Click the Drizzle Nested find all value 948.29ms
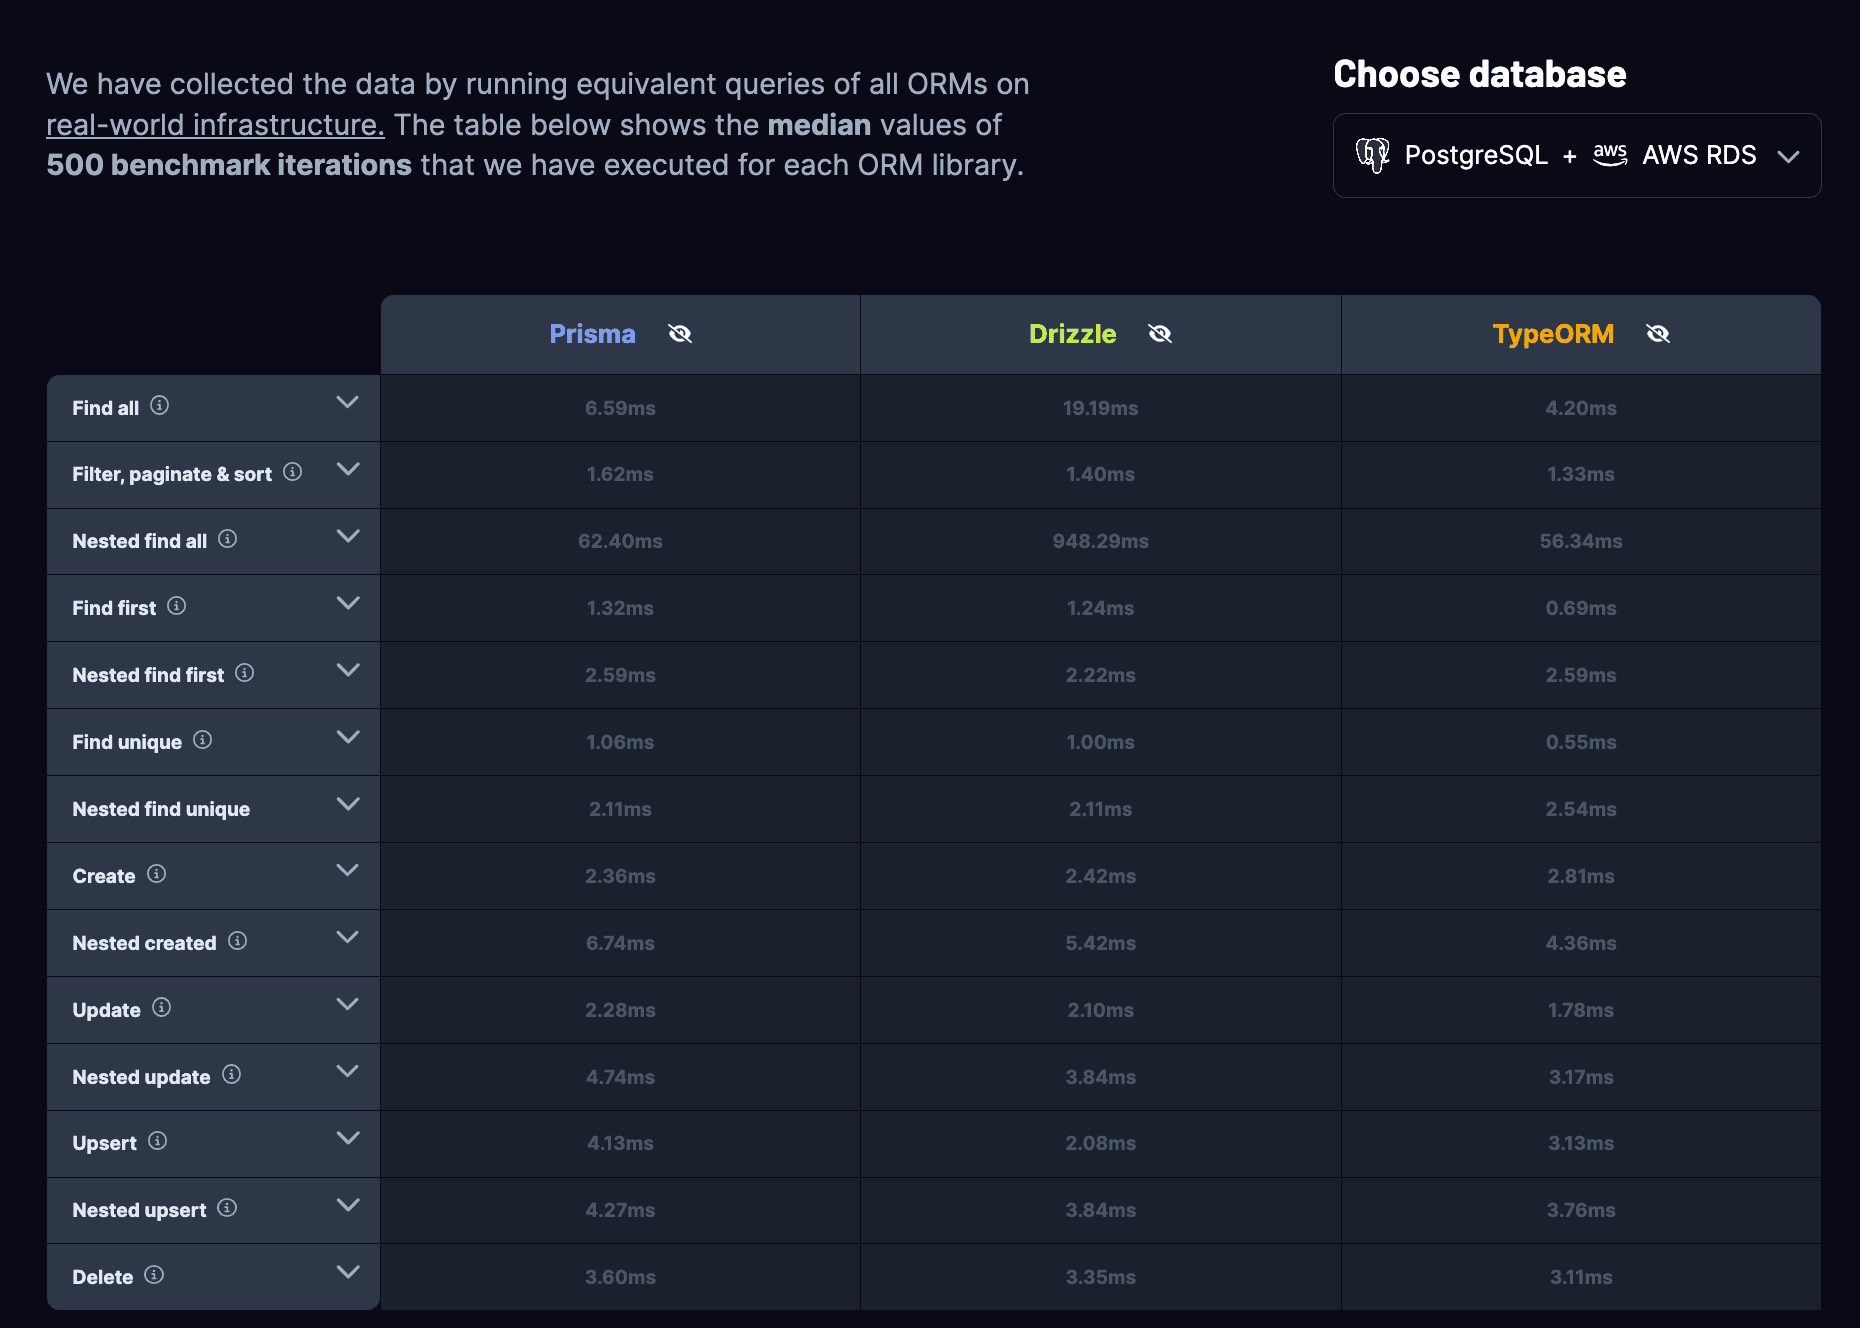1860x1328 pixels. click(1100, 541)
